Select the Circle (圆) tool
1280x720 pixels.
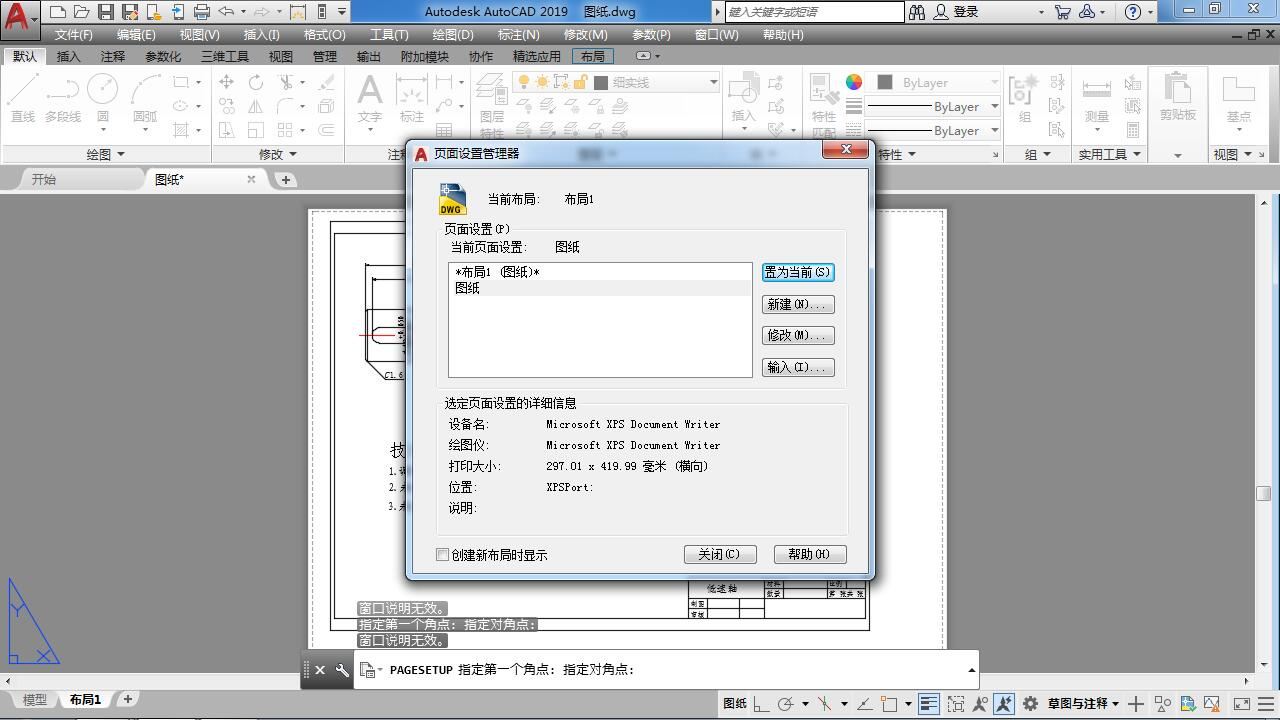(103, 98)
